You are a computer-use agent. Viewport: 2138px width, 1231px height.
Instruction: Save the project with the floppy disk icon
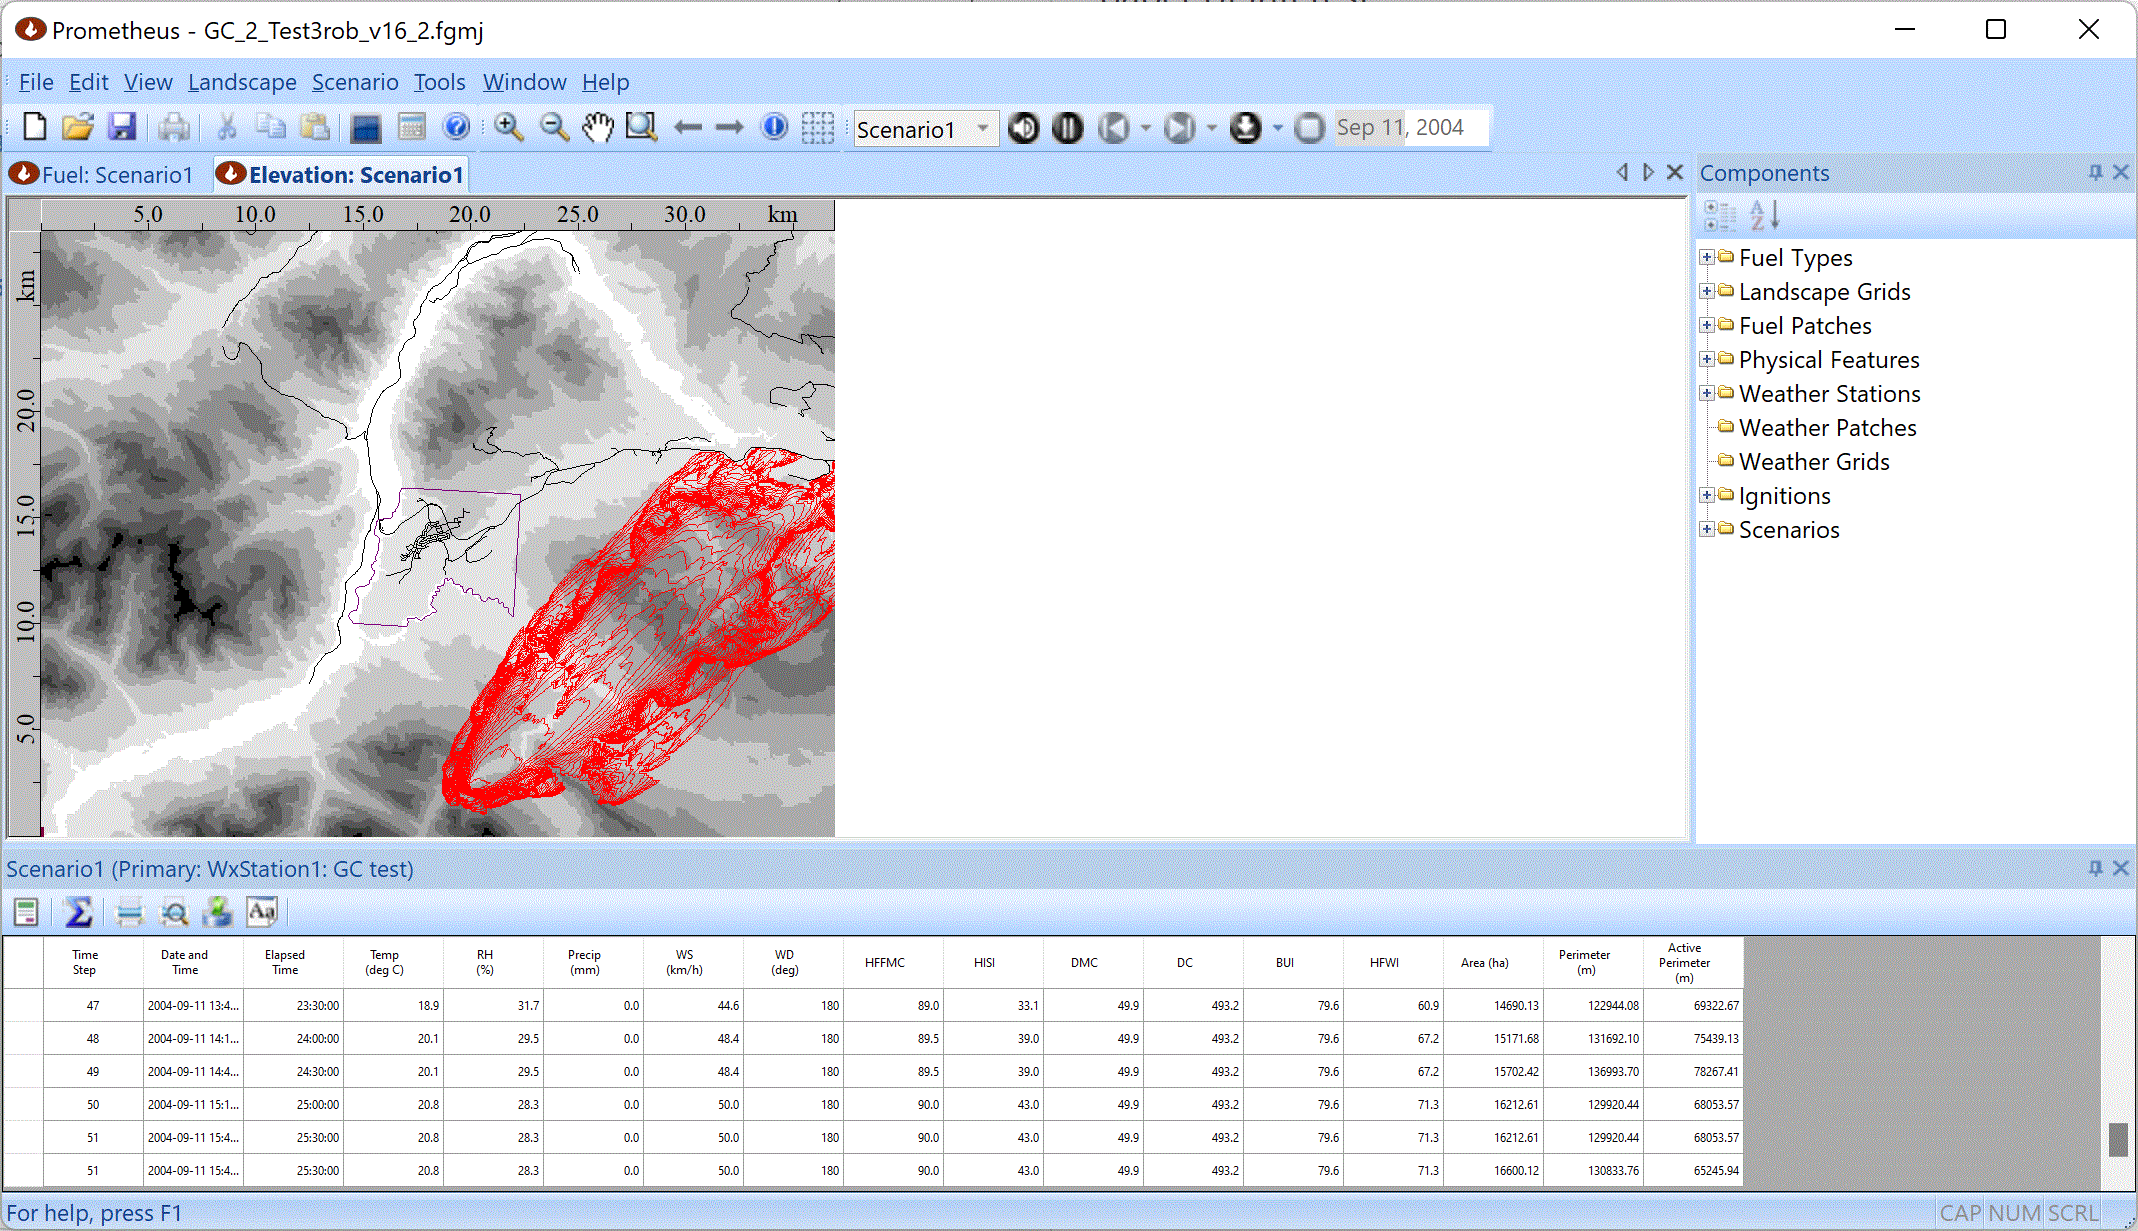click(122, 127)
